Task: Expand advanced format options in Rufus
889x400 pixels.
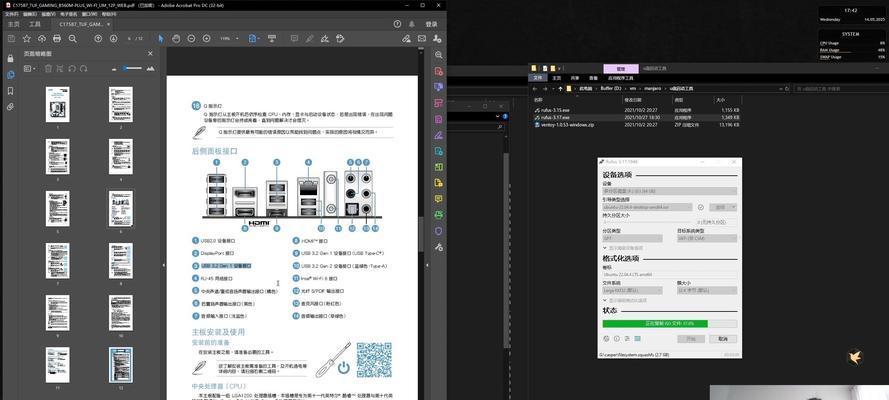Action: pos(625,300)
